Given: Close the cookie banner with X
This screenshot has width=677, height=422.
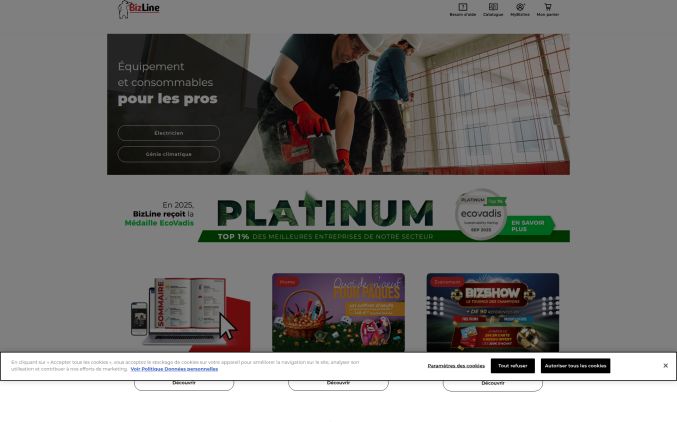Looking at the screenshot, I should 665,366.
